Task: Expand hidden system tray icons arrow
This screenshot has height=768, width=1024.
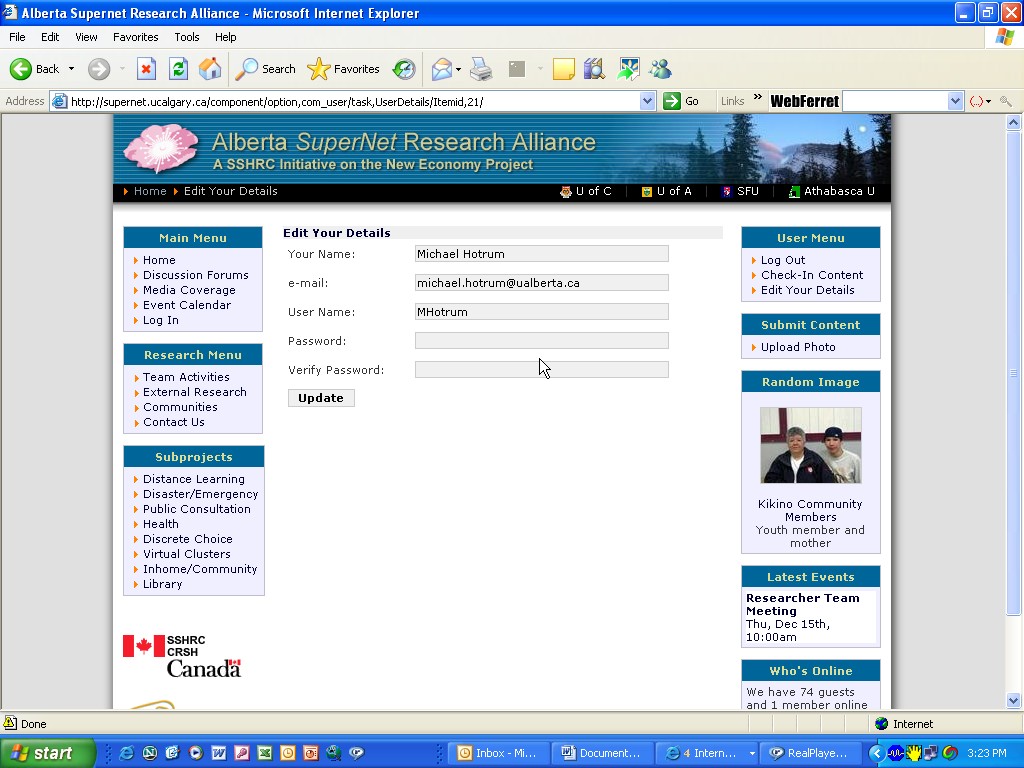Action: coord(876,753)
